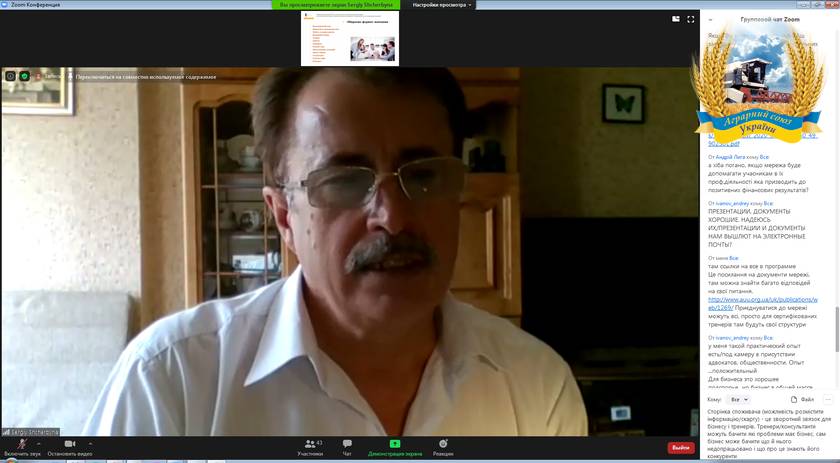This screenshot has width=840, height=463.
Task: Collapse the group chat panel chevron
Action: (x=710, y=20)
